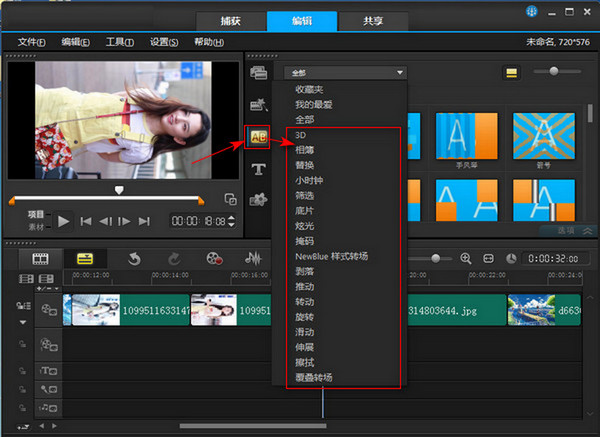This screenshot has height=437, width=600.
Task: Click the voice track icon
Action: 49,390
